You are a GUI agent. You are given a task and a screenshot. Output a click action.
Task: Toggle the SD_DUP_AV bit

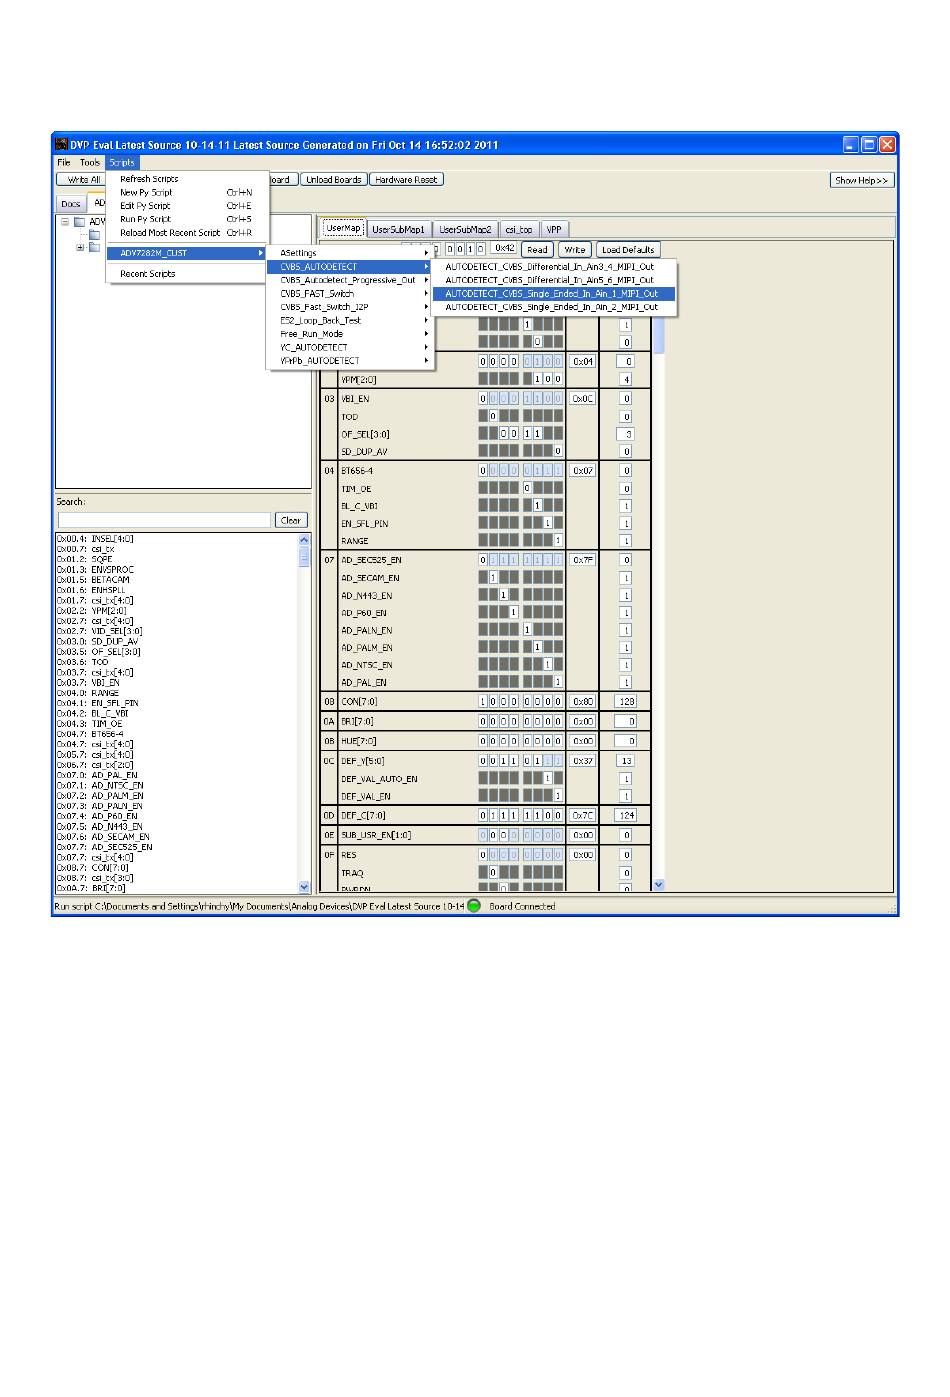pyautogui.click(x=558, y=451)
